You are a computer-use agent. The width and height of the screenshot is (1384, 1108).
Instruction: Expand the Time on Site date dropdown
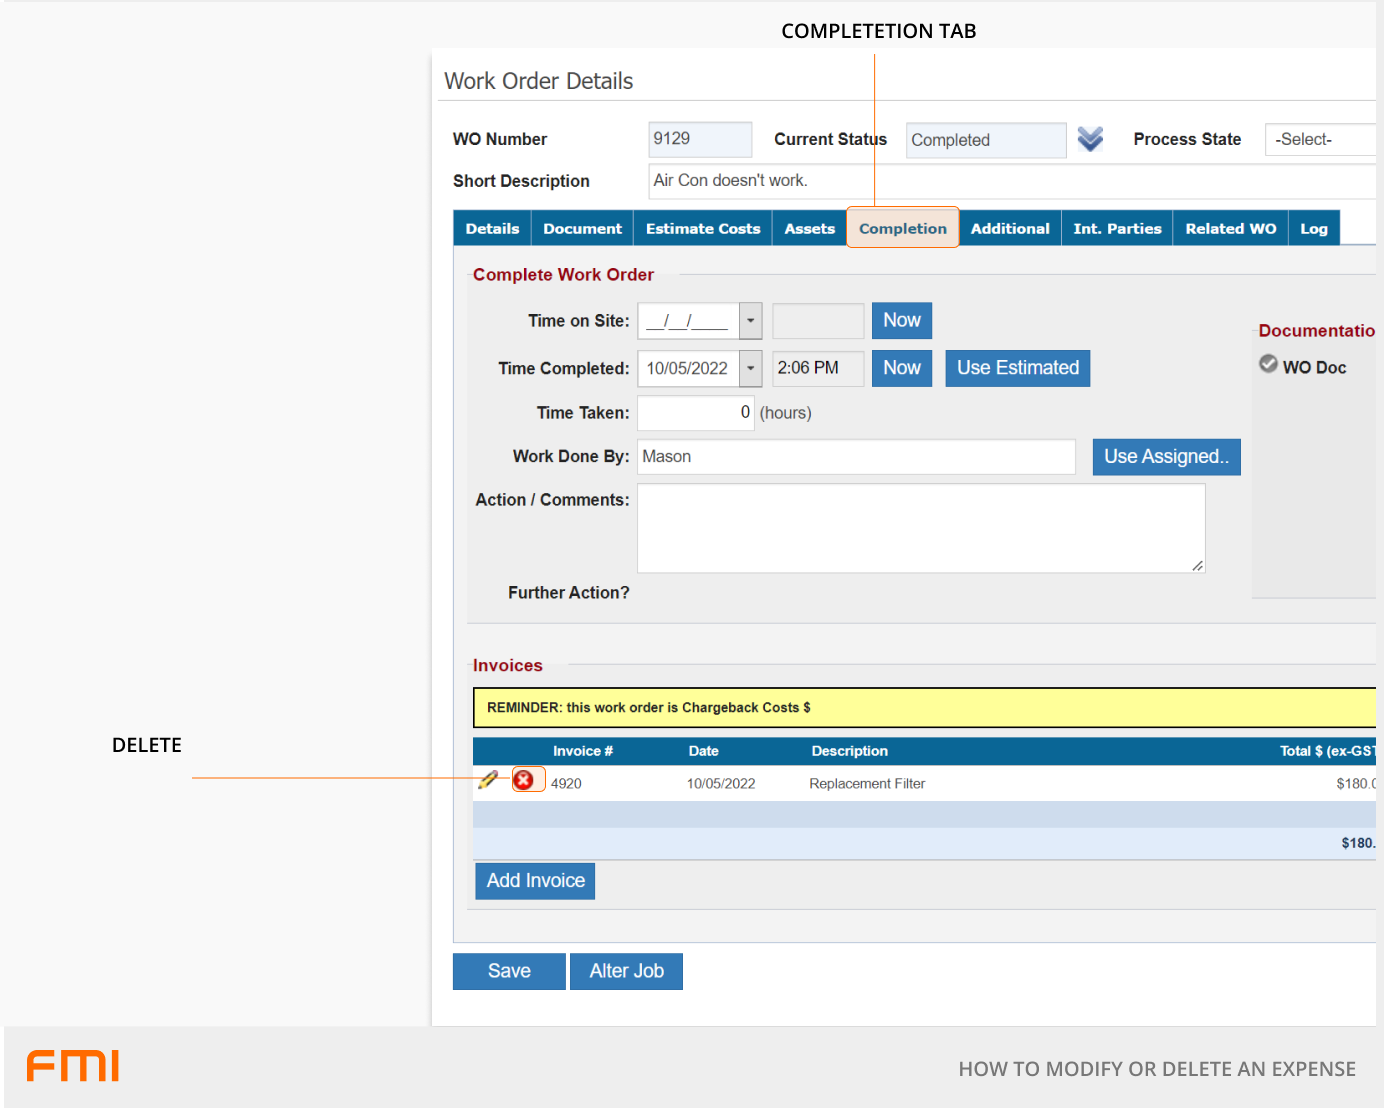[750, 321]
